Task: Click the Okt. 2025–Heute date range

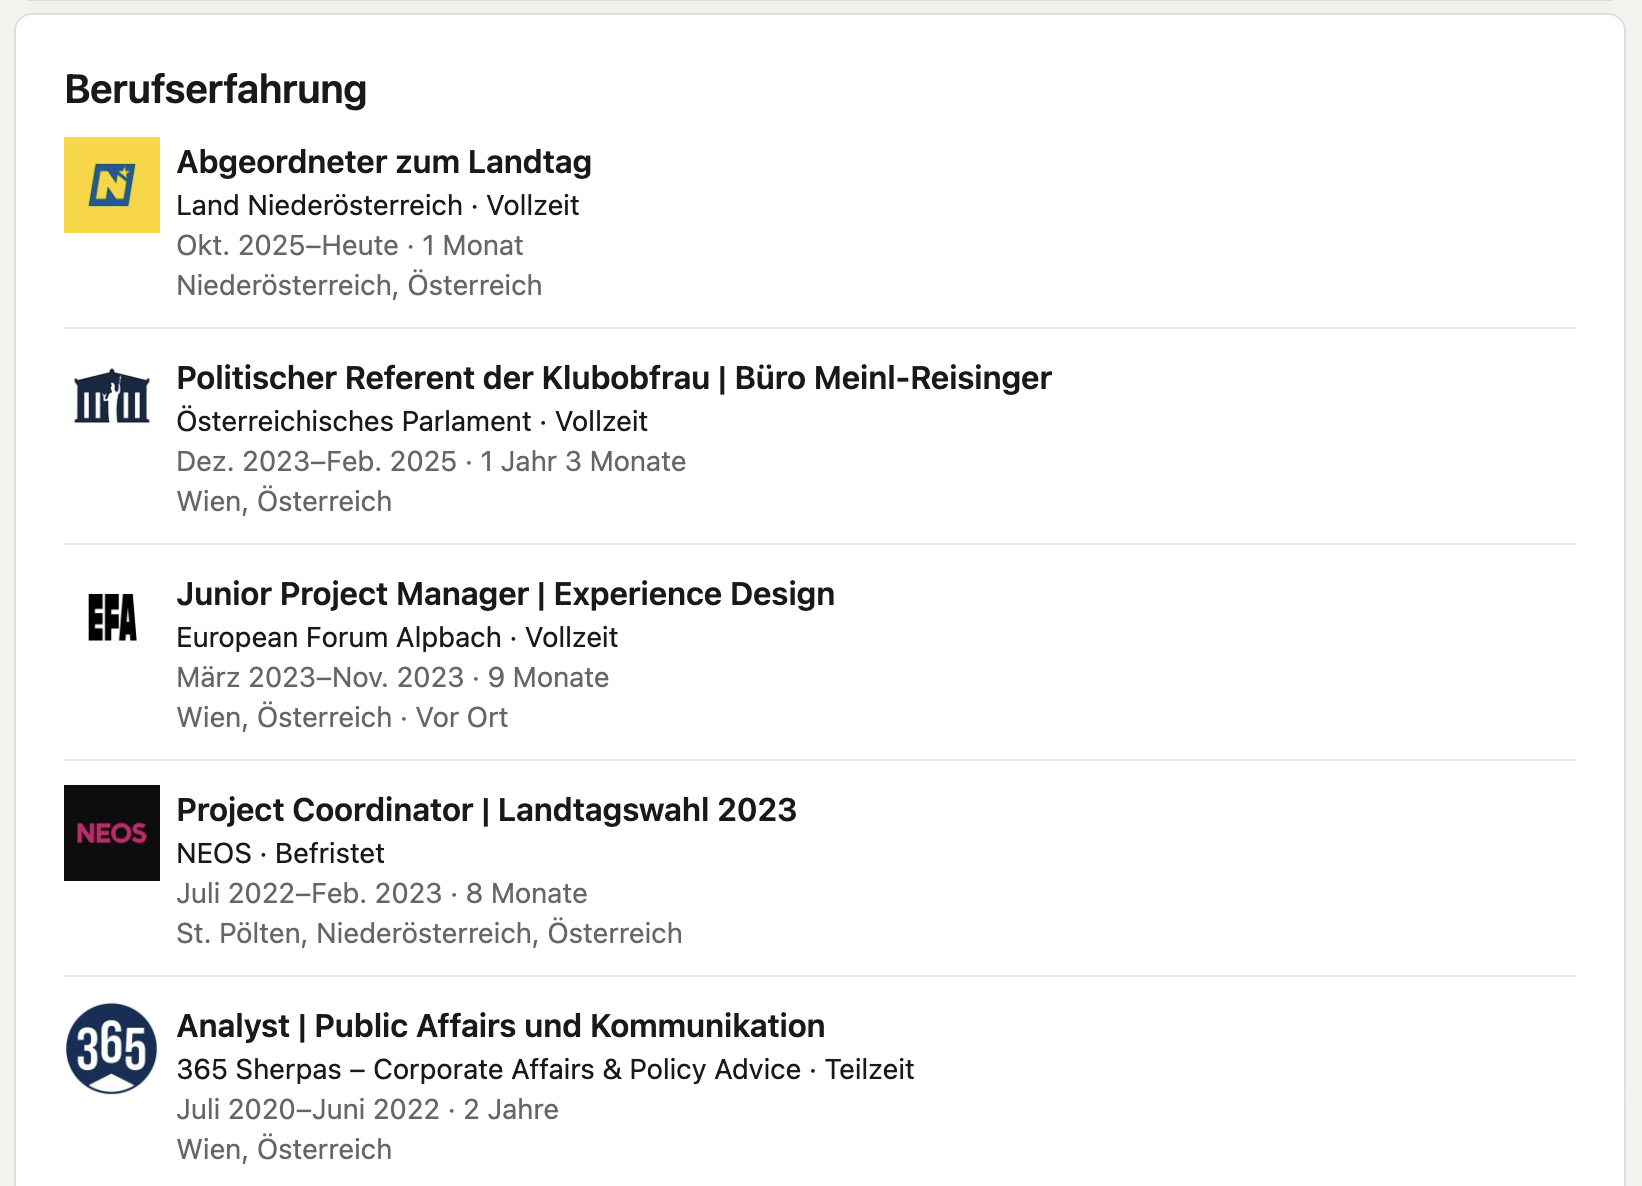Action: 287,245
